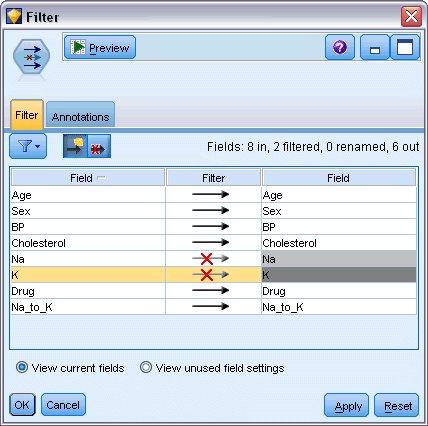Screen dimensions: 428x426
Task: Select the Na_to_K input field row
Action: click(88, 307)
